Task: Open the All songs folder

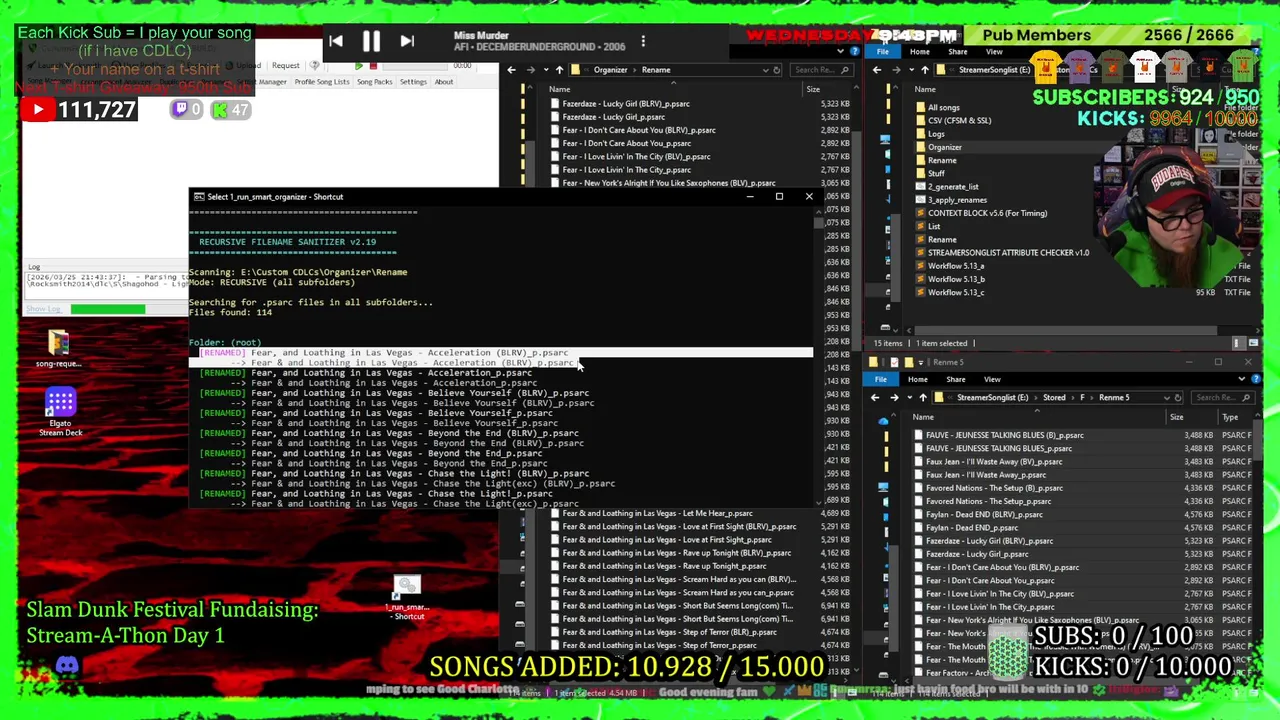Action: tap(943, 108)
